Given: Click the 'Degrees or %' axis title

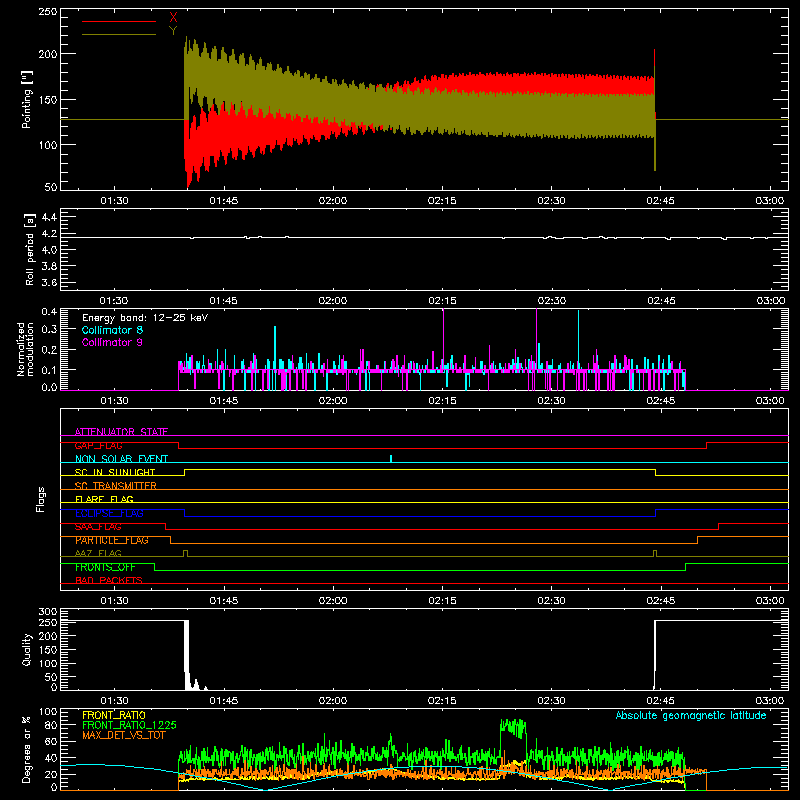Looking at the screenshot, I should click(x=27, y=750).
